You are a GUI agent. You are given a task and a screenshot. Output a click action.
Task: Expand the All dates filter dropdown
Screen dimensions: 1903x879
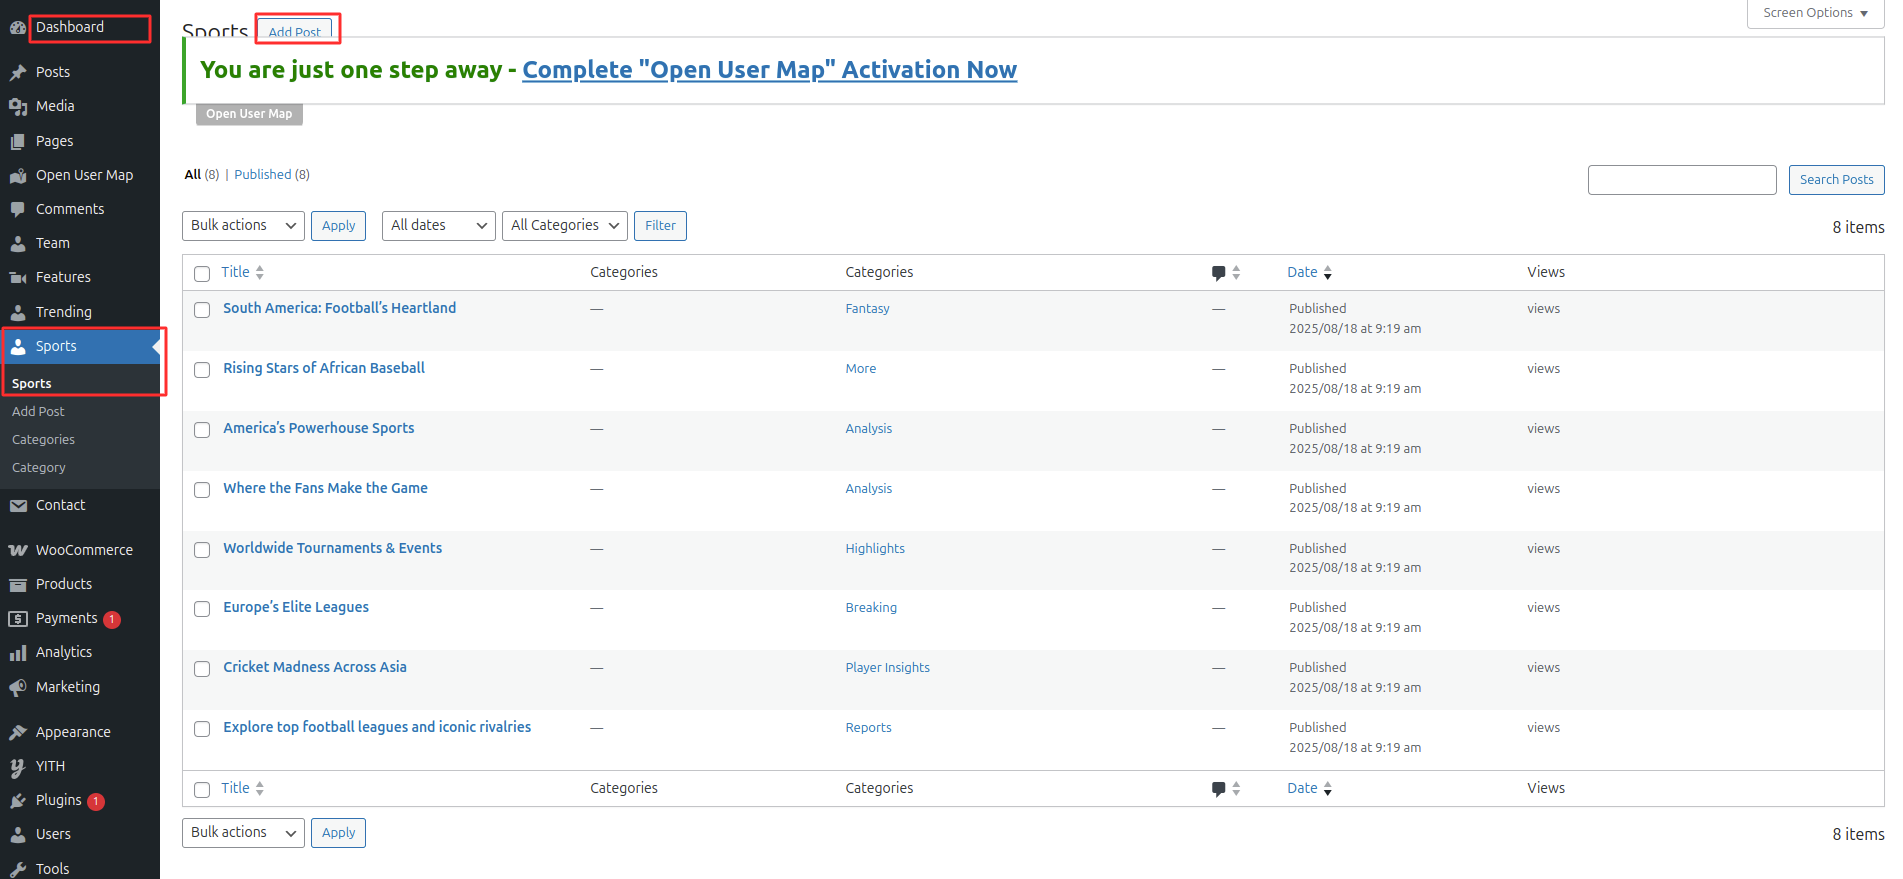pyautogui.click(x=438, y=226)
